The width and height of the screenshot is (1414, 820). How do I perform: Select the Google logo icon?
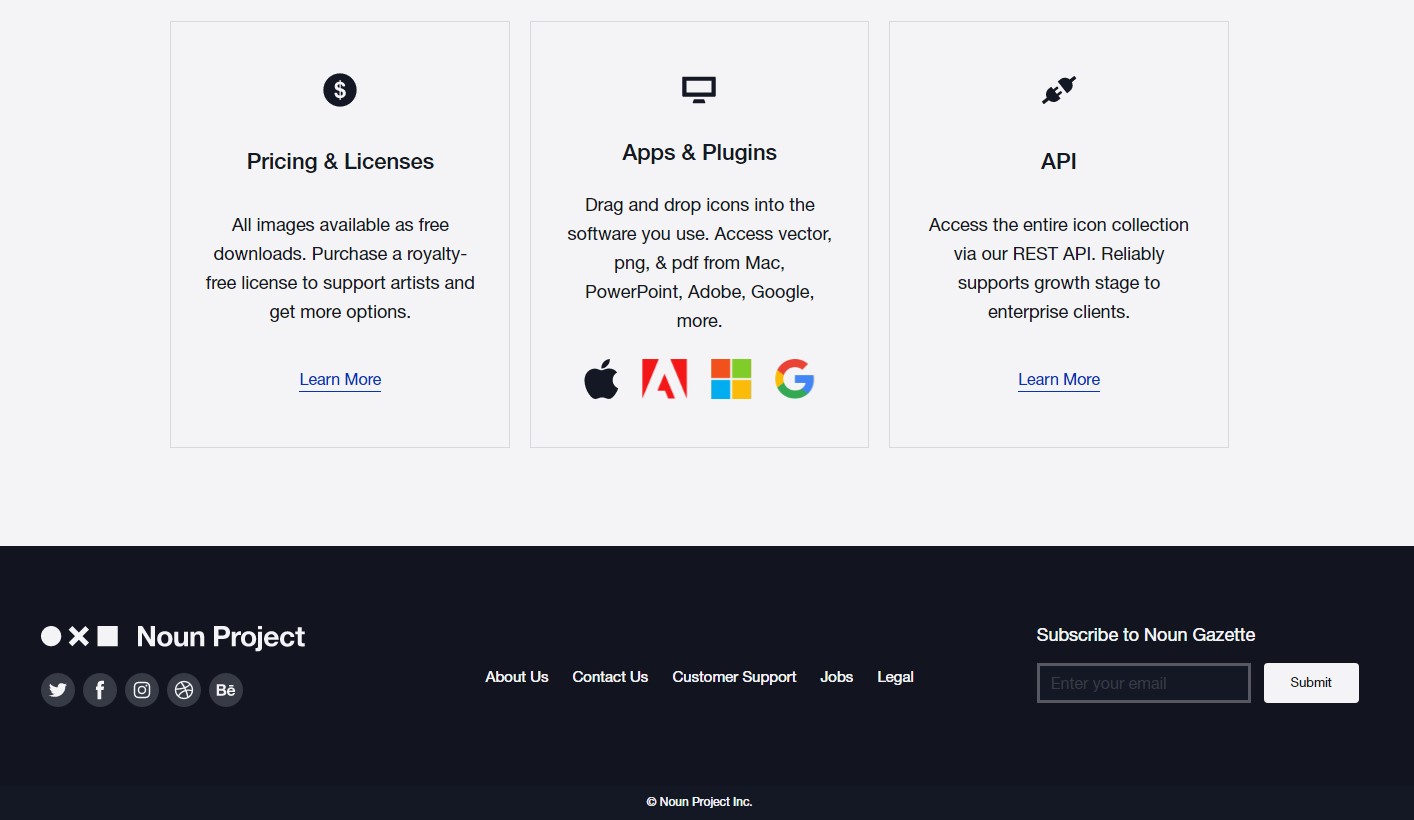pos(794,380)
